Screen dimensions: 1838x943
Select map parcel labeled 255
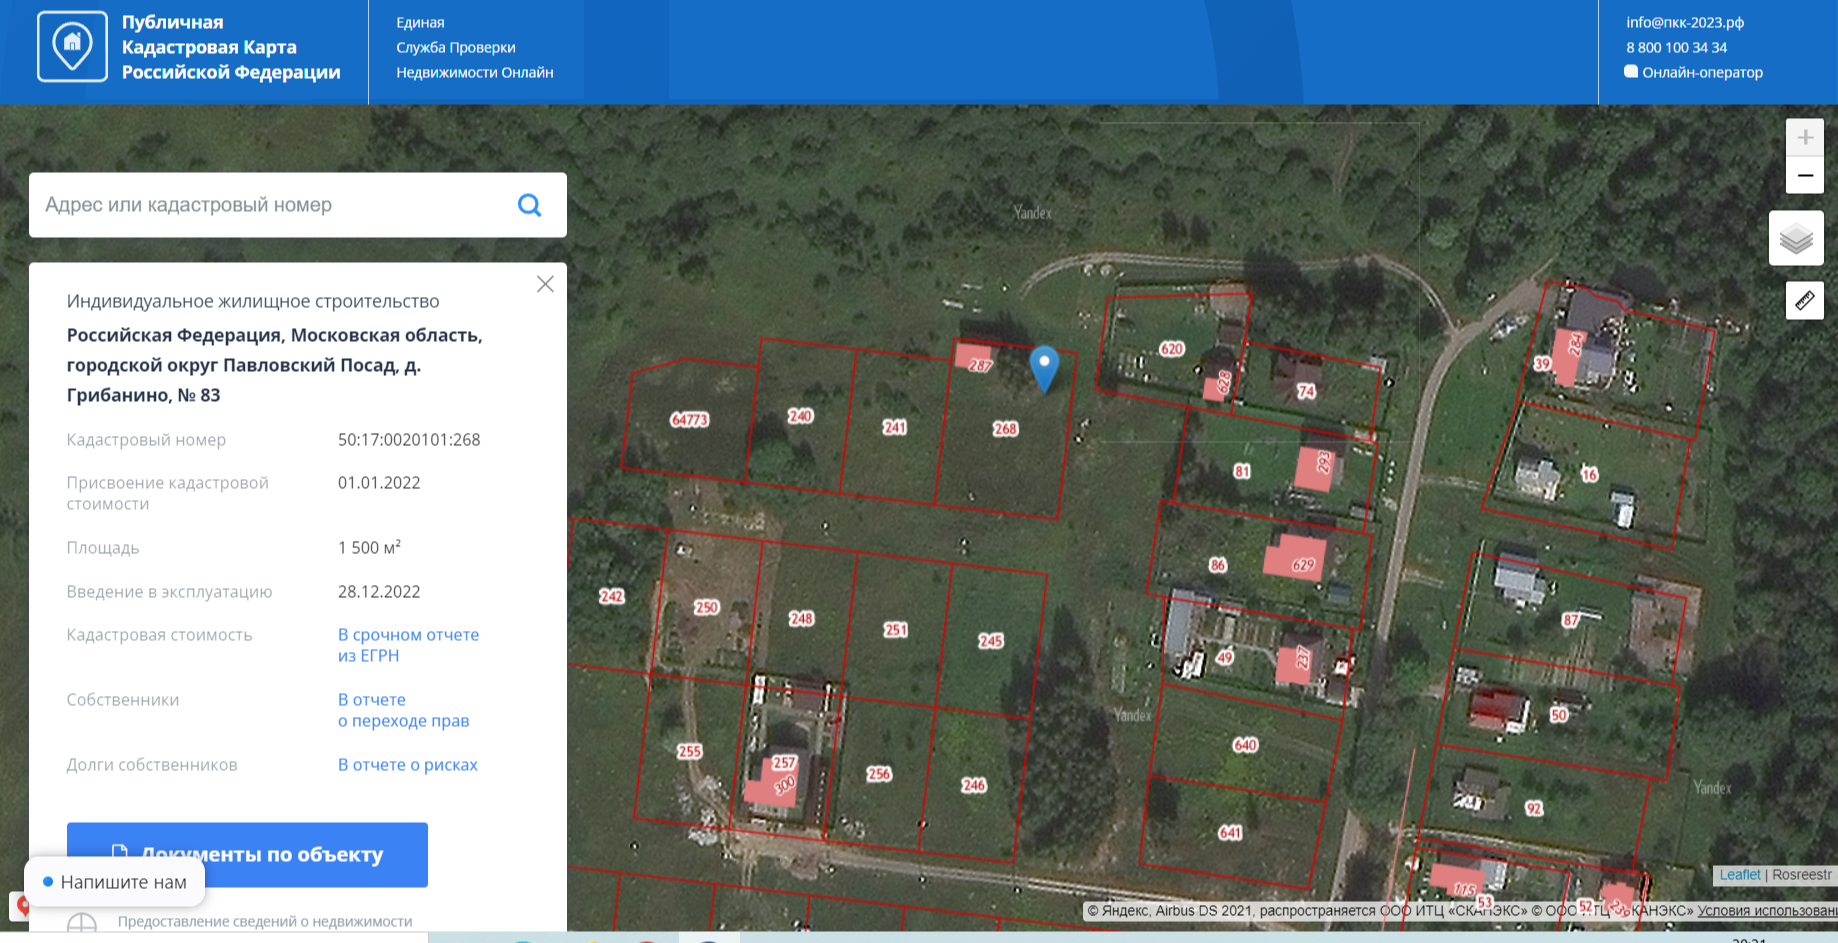[x=689, y=752]
